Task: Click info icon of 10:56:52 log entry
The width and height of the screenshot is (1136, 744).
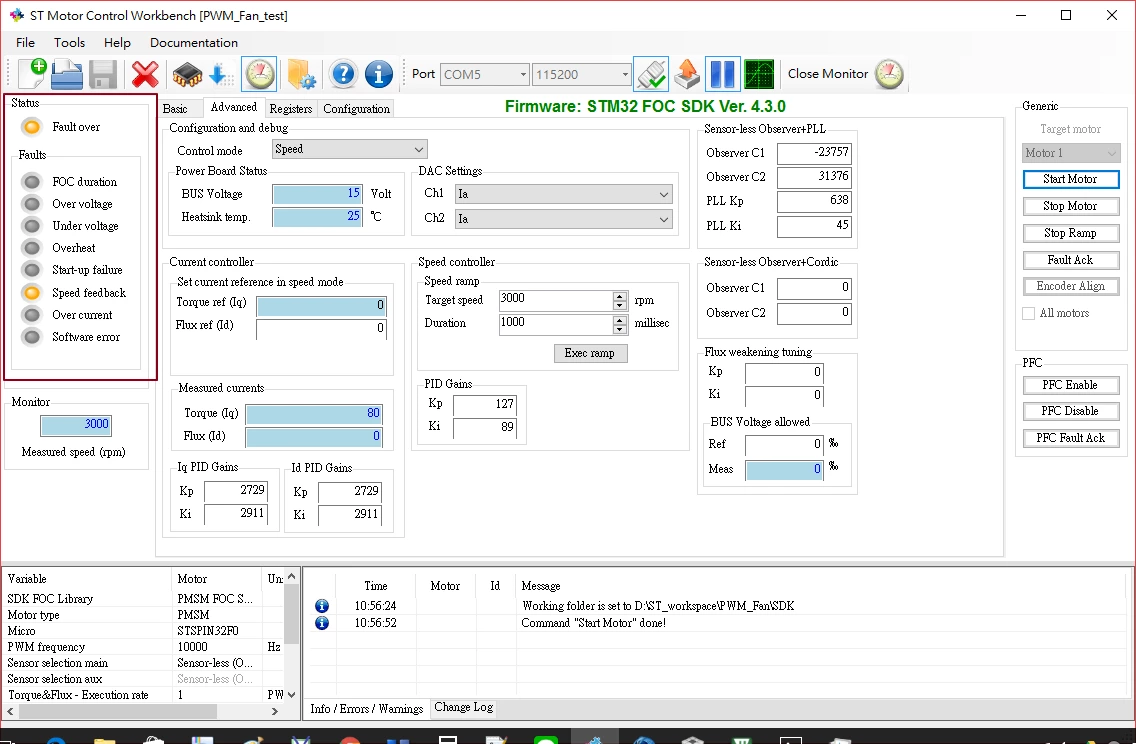Action: coord(322,622)
